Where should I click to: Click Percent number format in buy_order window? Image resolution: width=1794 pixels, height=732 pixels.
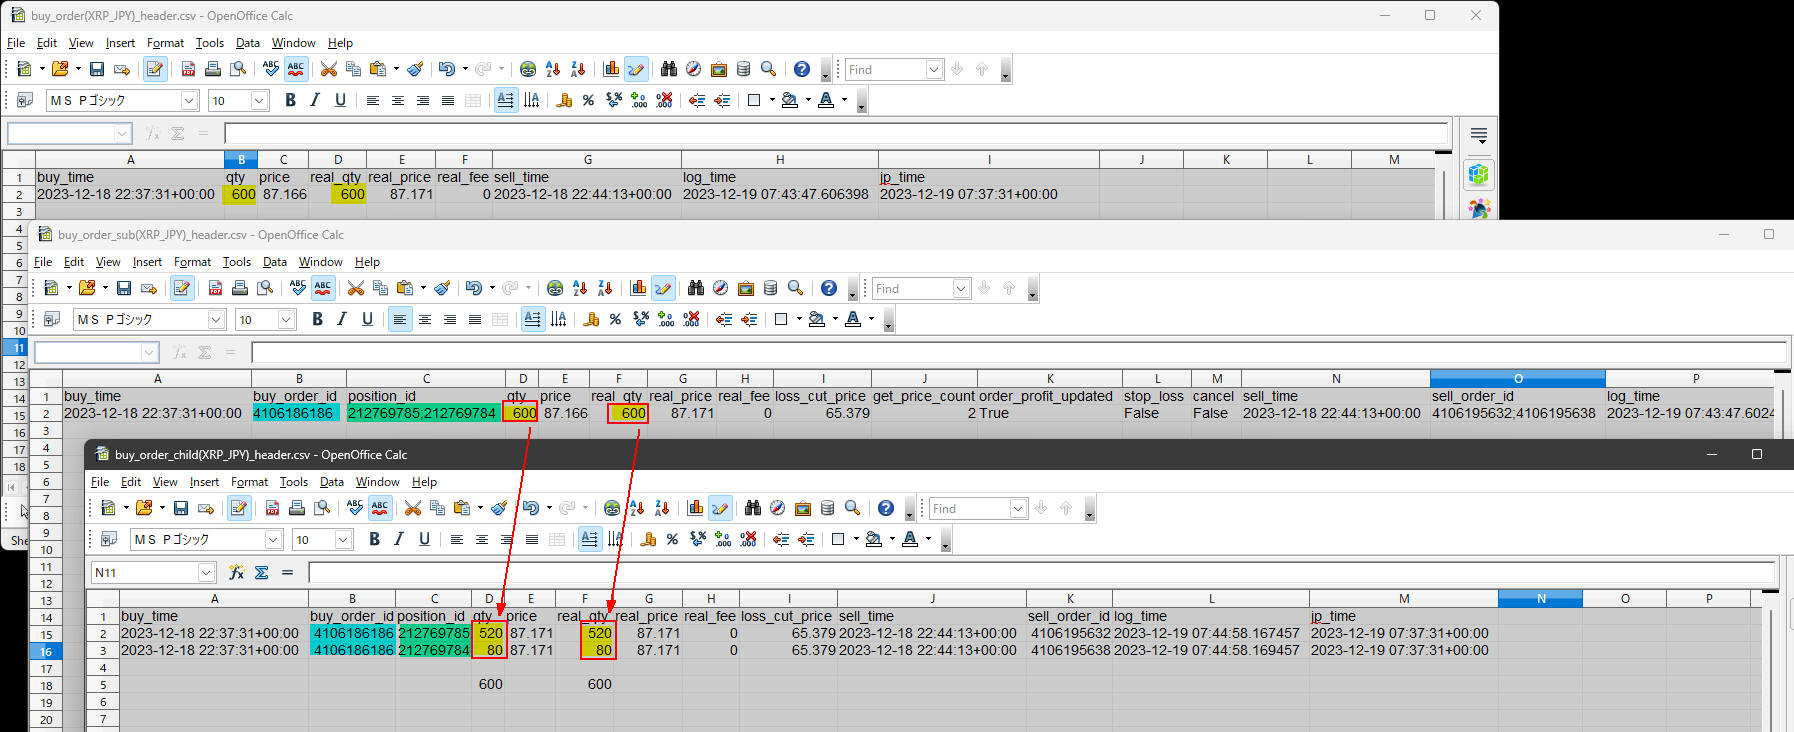coord(588,100)
